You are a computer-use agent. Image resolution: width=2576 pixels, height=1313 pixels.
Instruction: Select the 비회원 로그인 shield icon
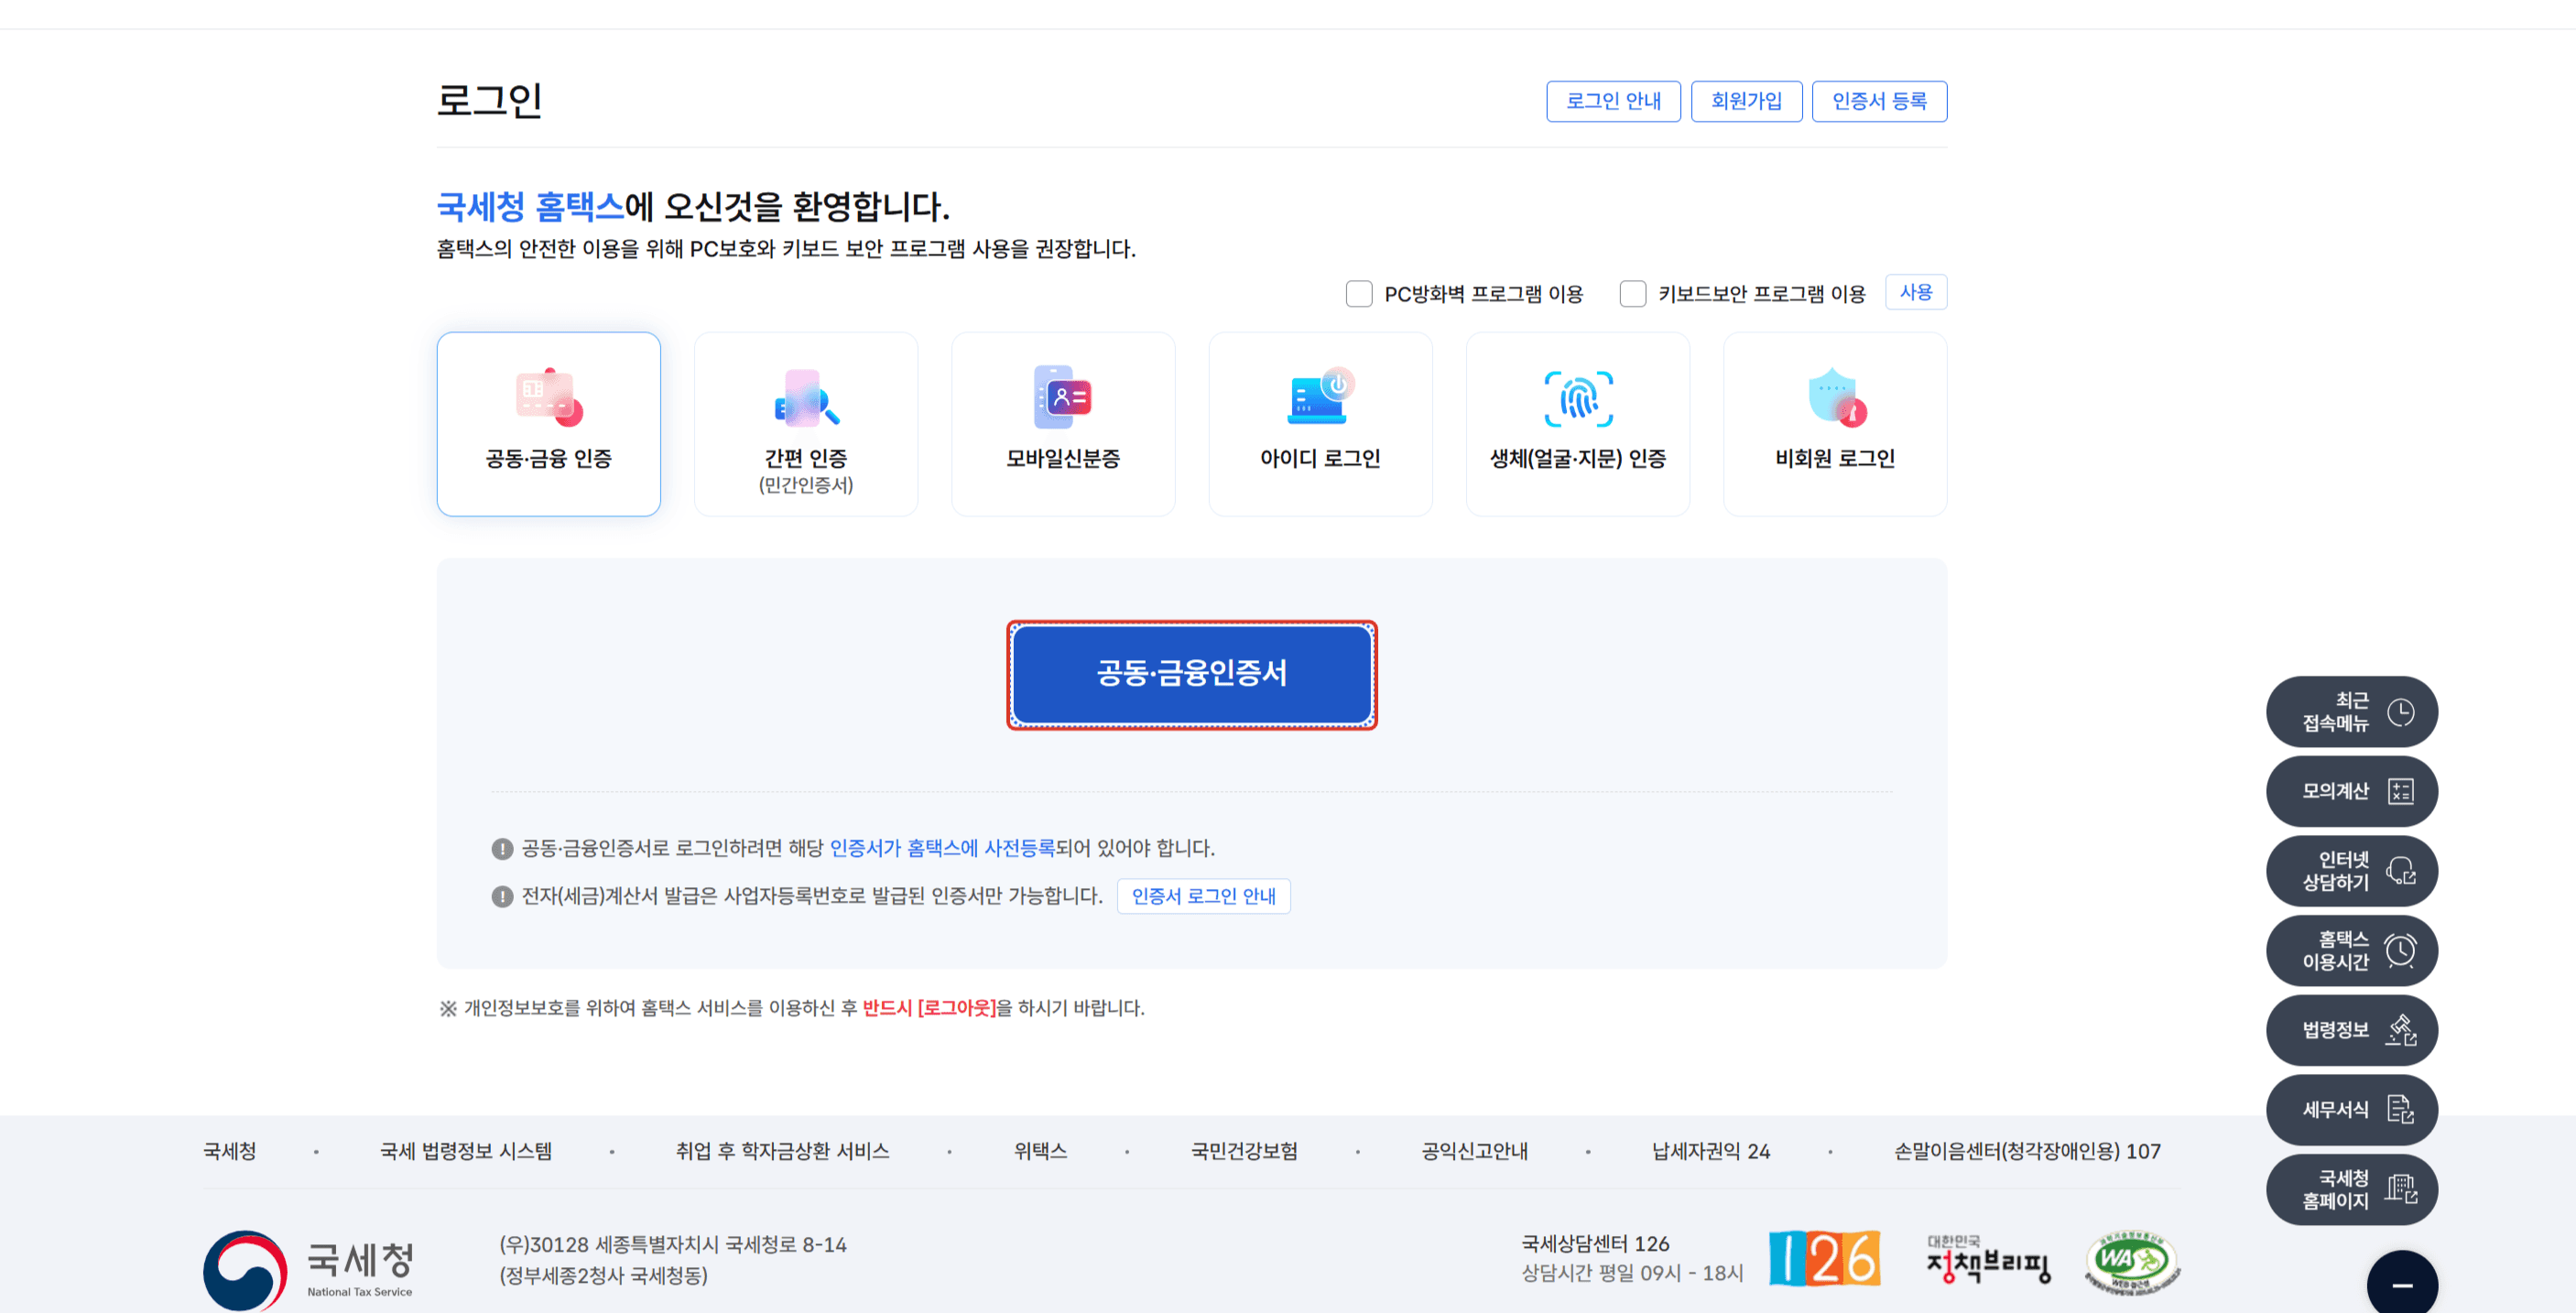tap(1836, 397)
